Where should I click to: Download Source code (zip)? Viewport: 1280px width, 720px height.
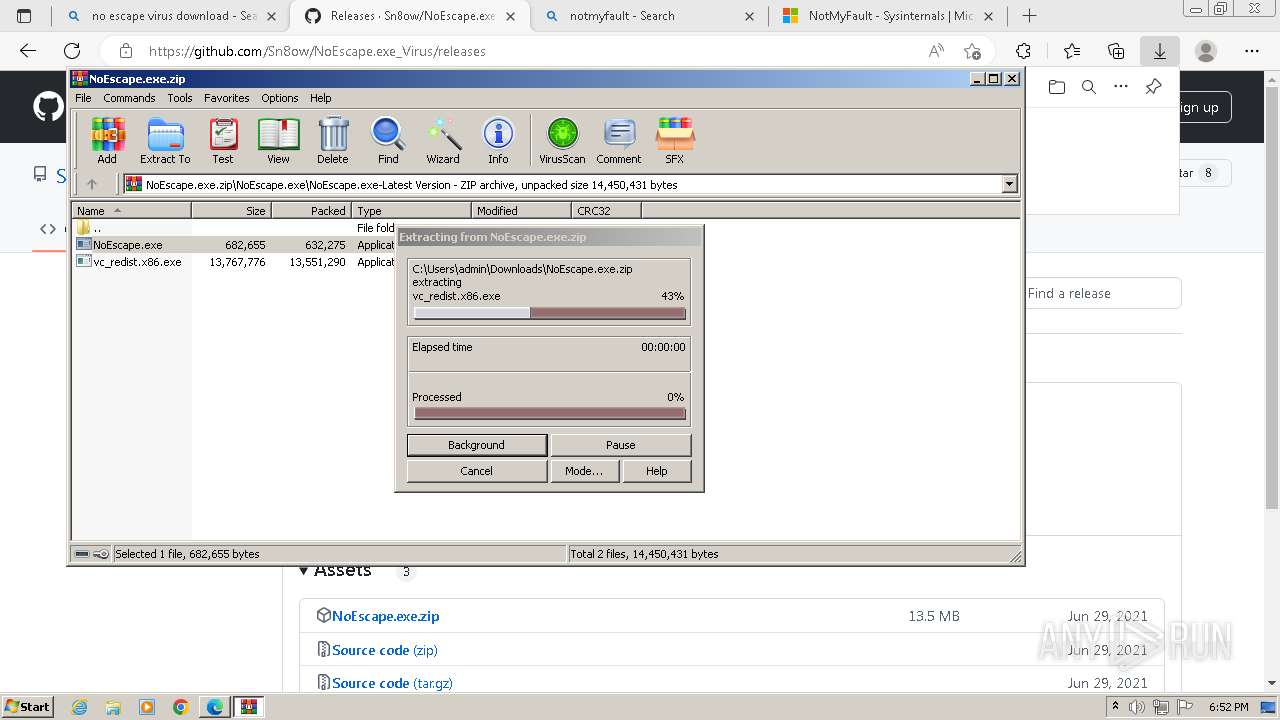click(x=385, y=650)
